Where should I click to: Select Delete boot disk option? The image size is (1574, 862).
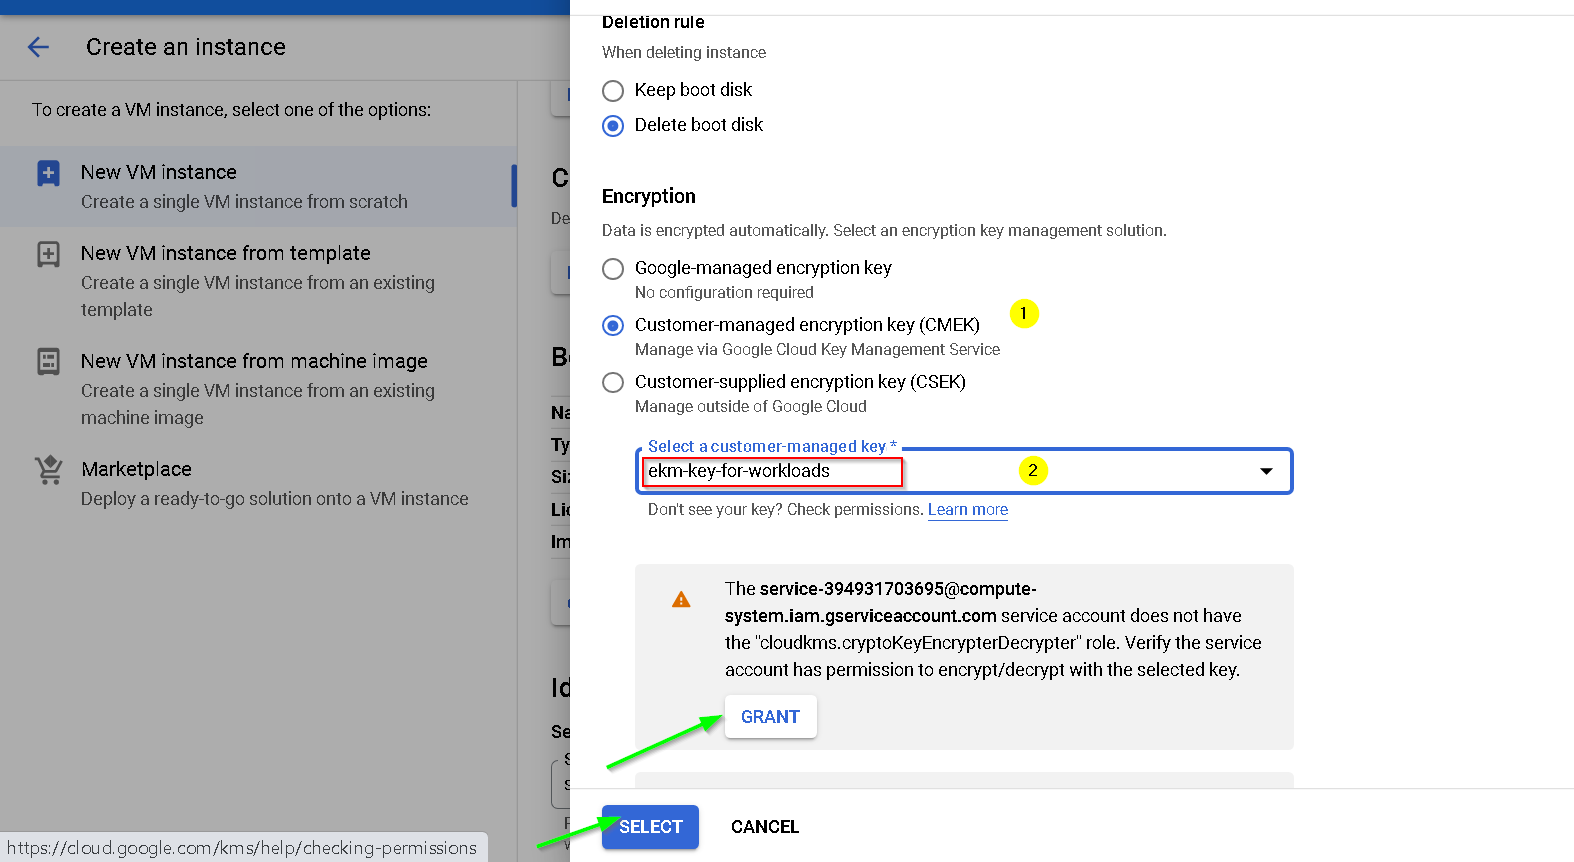(613, 126)
